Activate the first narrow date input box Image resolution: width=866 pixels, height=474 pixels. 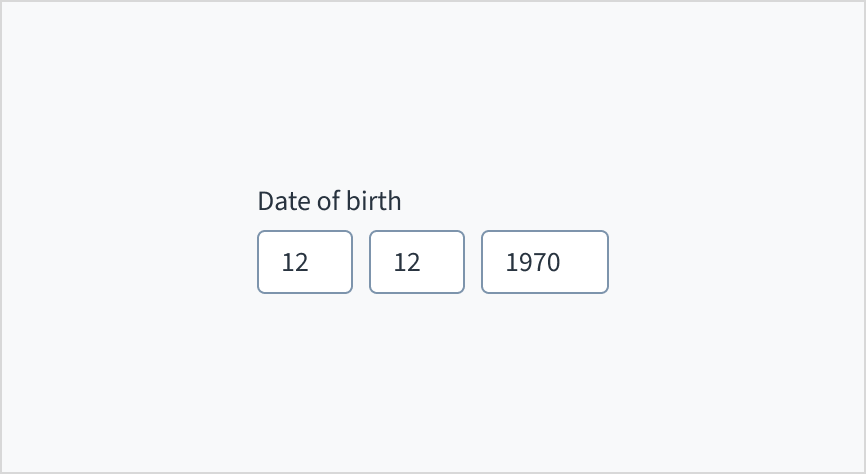pos(305,262)
